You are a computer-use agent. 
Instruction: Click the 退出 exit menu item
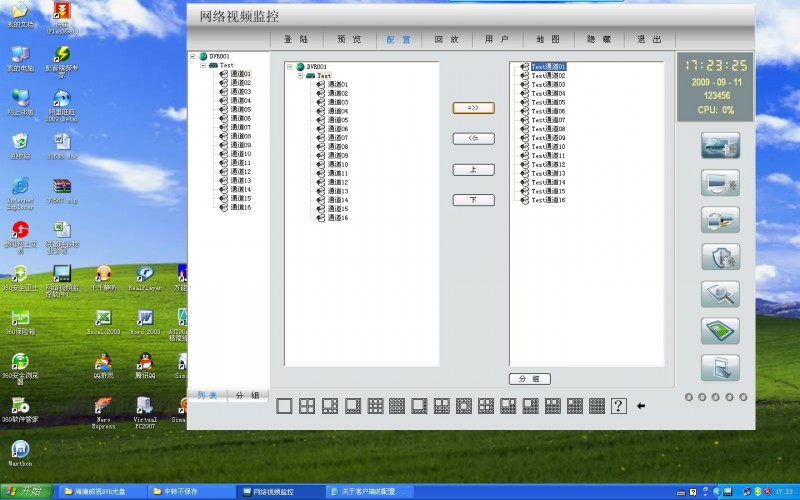(649, 39)
